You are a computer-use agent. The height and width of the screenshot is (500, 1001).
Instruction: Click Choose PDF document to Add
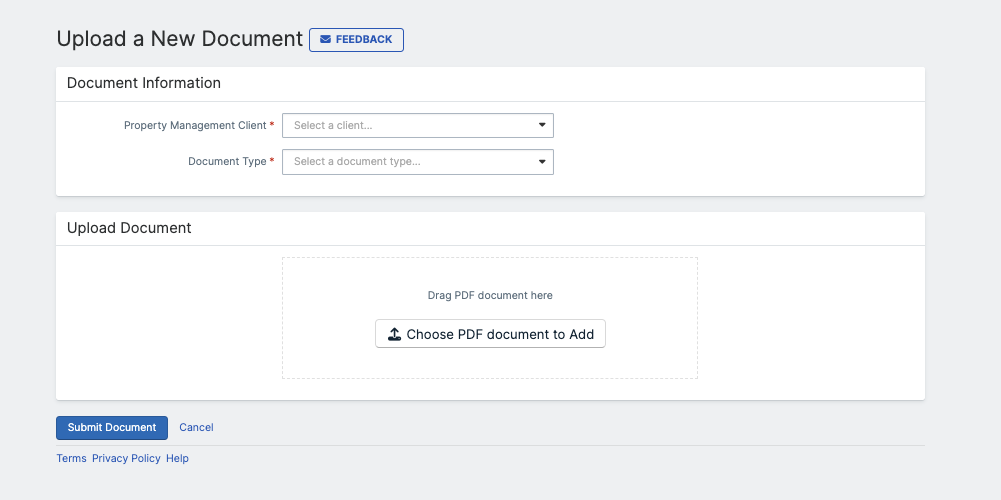[x=490, y=334]
